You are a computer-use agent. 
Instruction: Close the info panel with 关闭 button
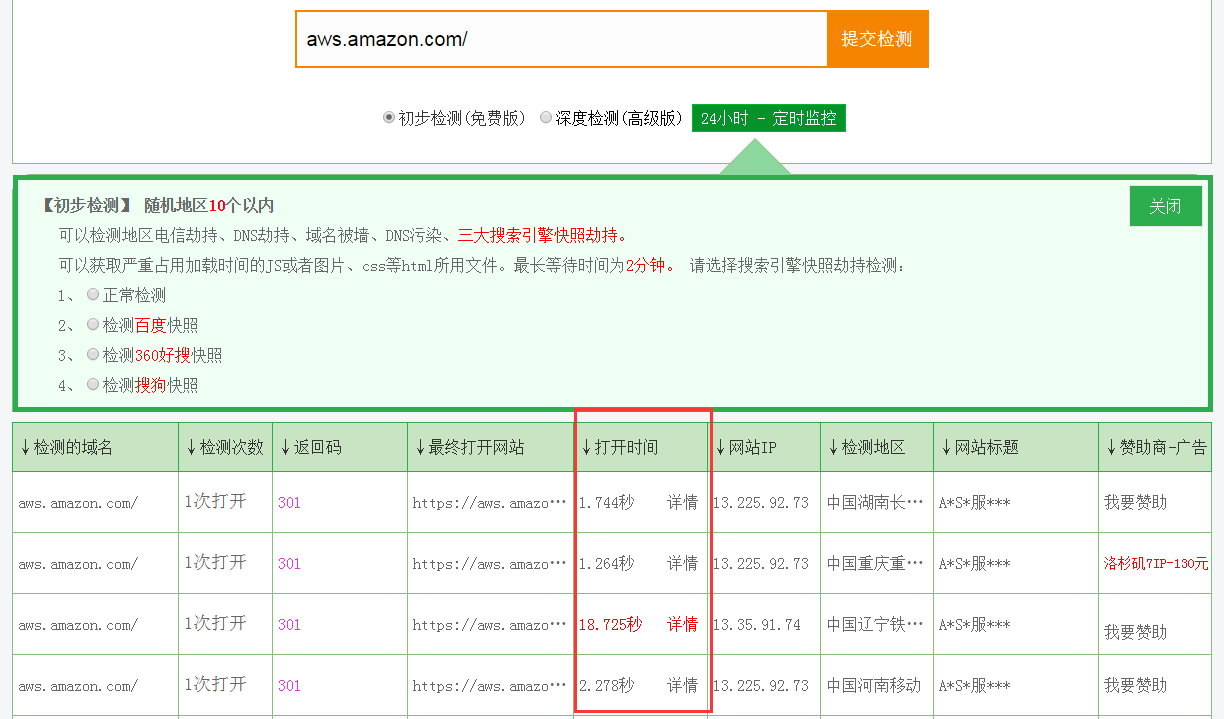click(x=1165, y=206)
